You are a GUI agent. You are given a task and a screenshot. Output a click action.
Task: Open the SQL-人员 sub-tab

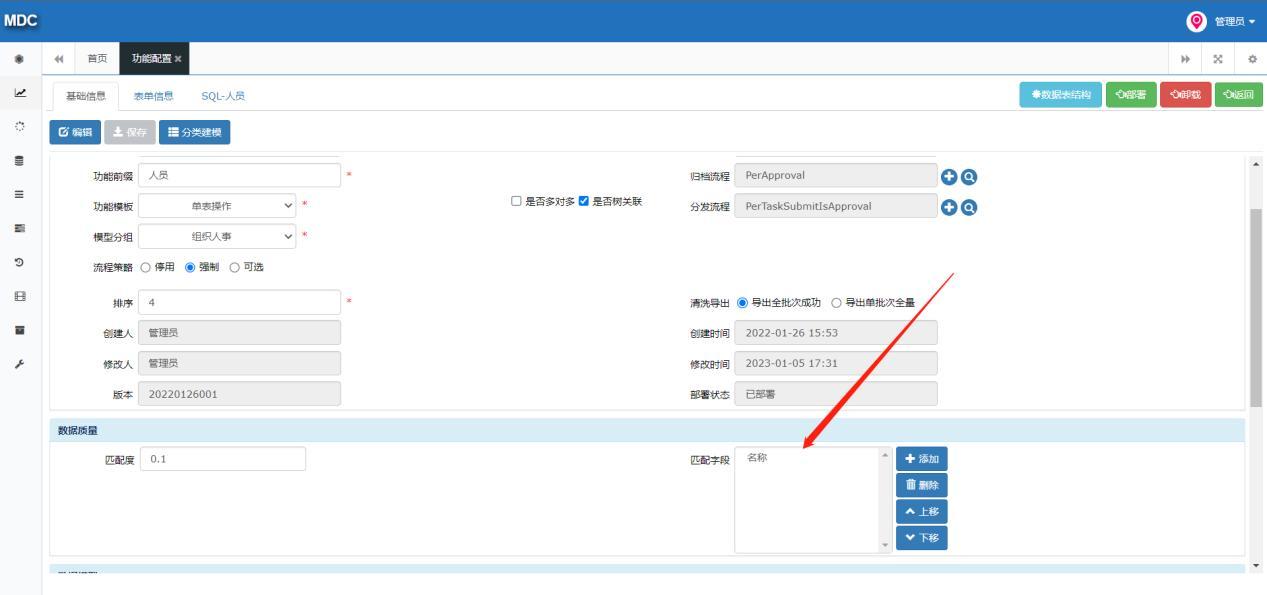pos(223,96)
